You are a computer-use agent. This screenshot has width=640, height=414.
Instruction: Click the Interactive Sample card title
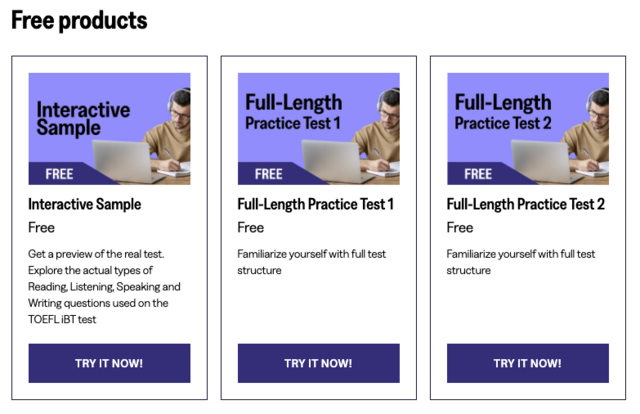tap(85, 205)
